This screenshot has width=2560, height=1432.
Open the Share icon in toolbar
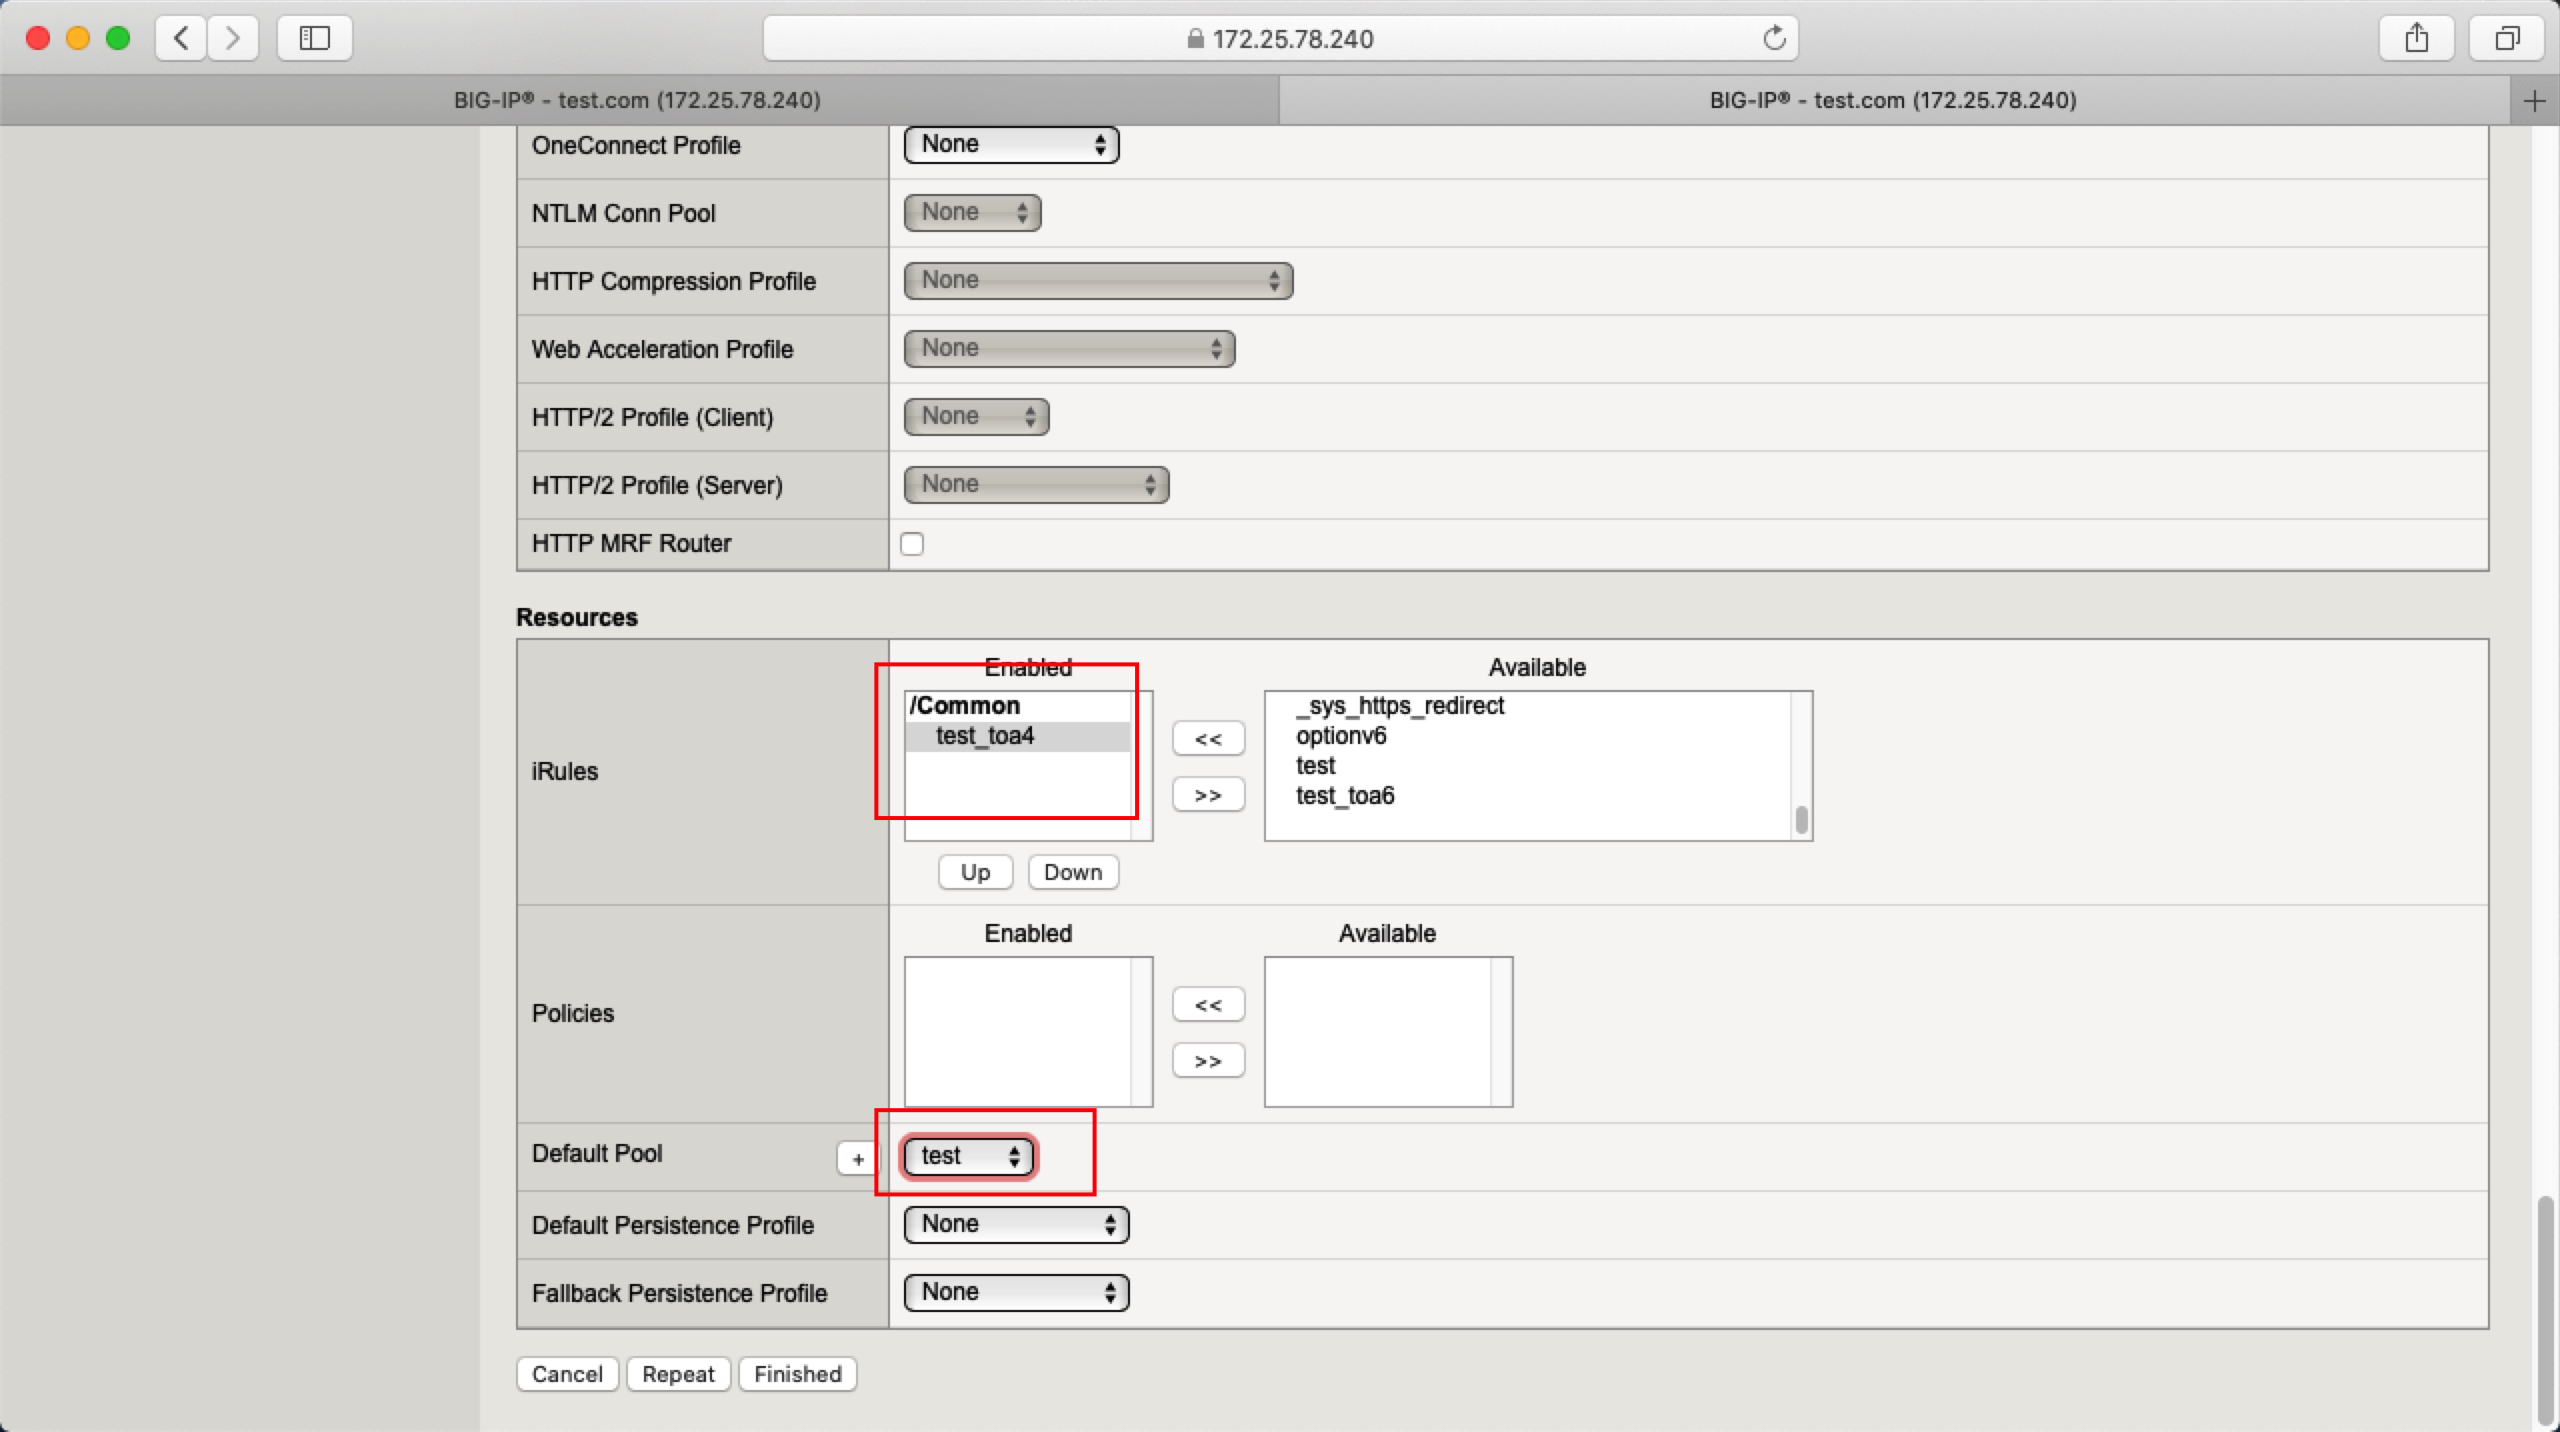[x=2416, y=38]
